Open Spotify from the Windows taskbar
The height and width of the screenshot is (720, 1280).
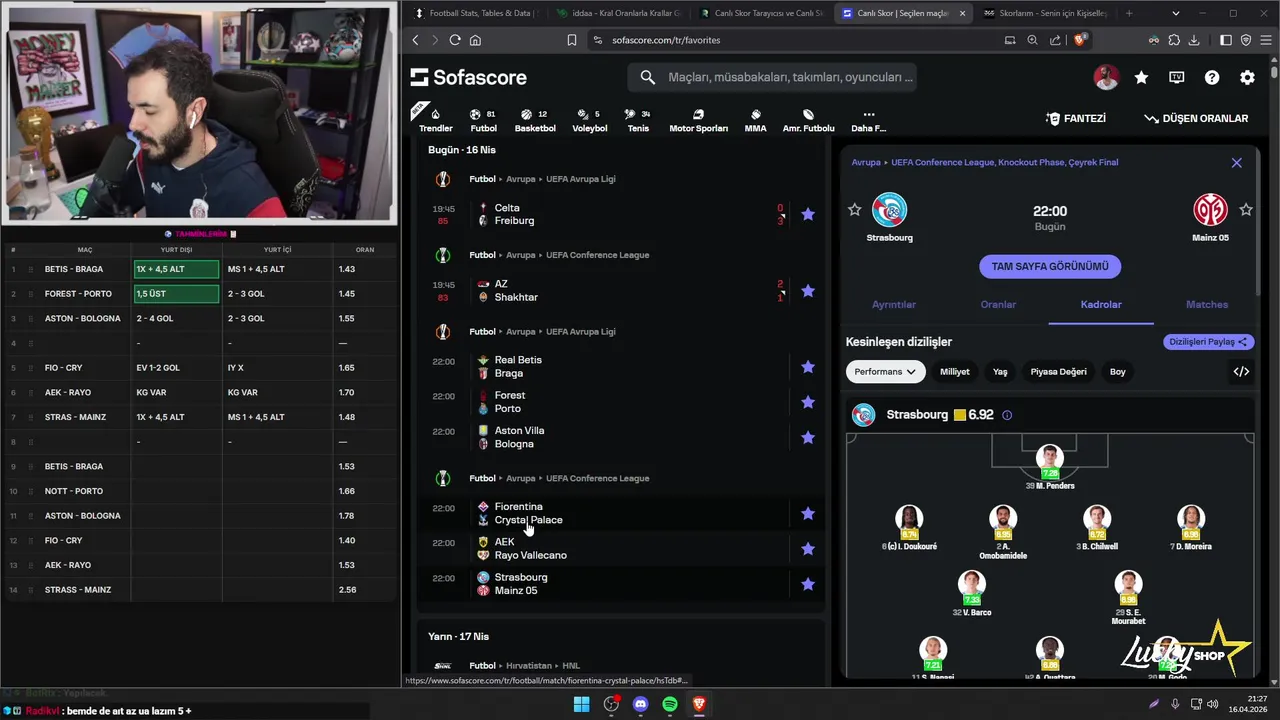[x=670, y=704]
